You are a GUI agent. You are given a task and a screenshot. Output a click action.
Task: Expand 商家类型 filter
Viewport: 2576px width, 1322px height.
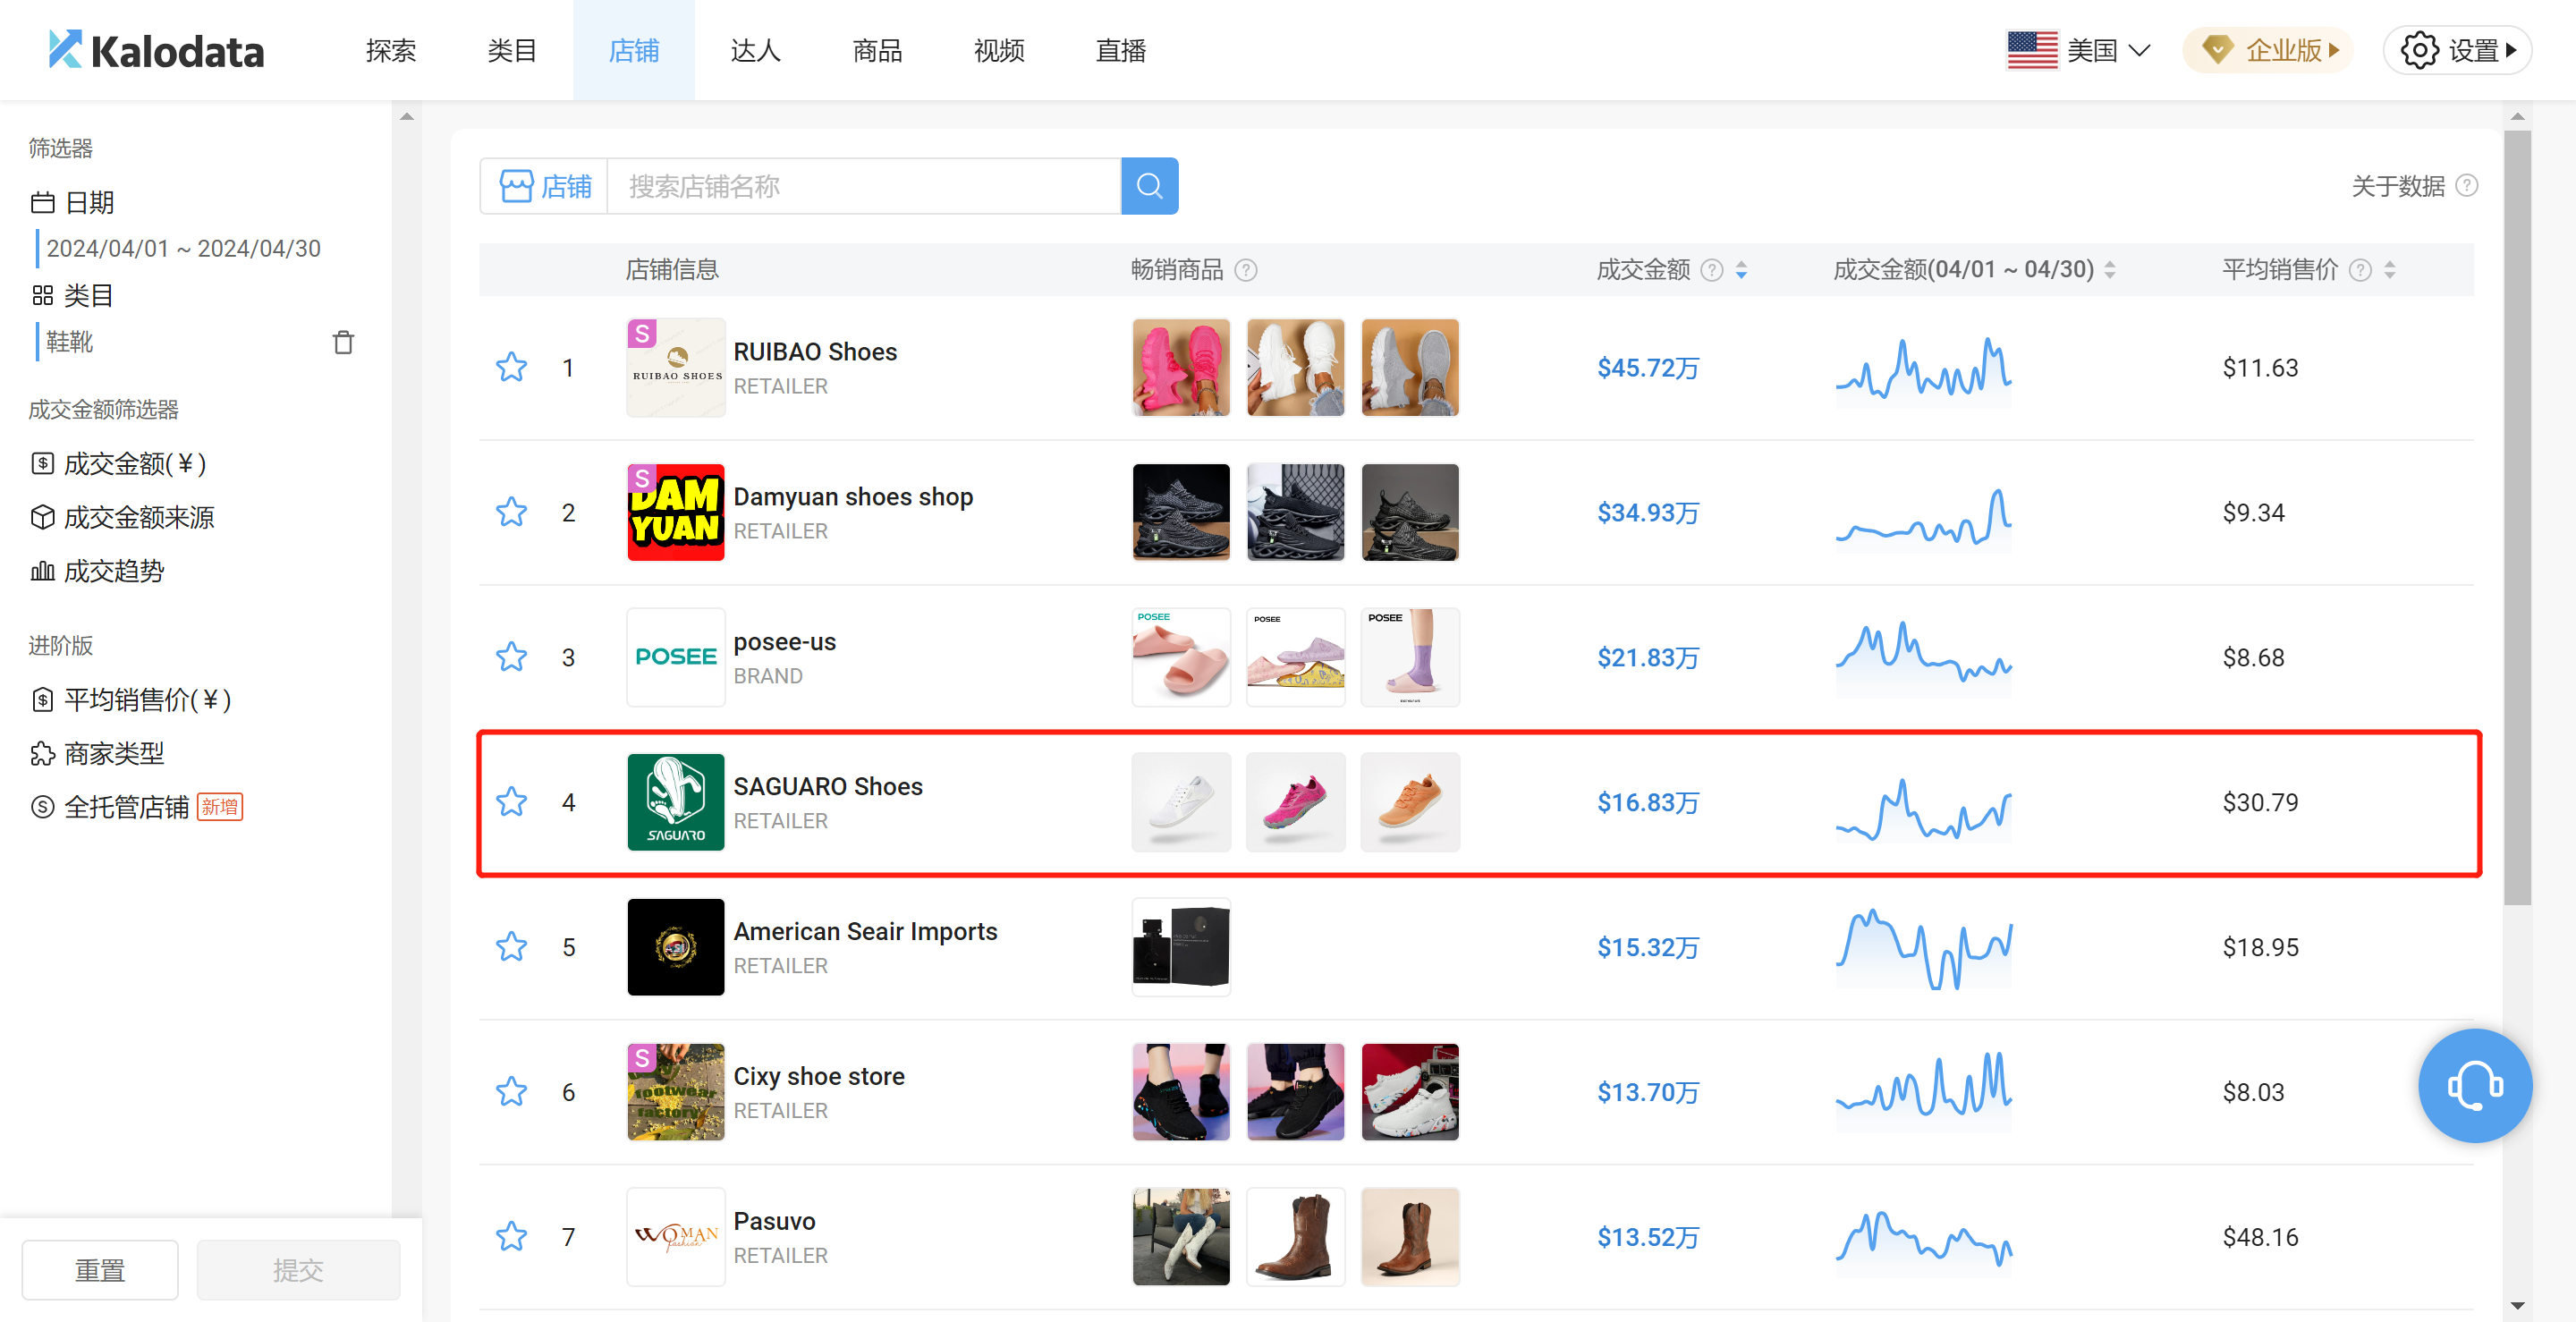(x=97, y=754)
